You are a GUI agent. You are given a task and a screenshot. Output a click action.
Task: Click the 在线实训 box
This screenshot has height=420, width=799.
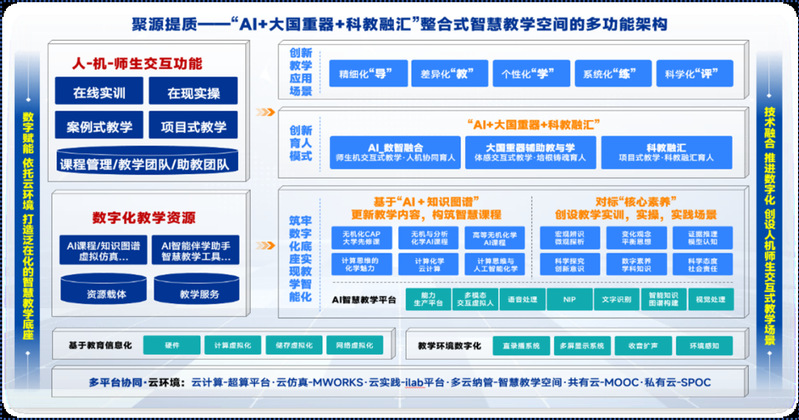click(x=98, y=92)
